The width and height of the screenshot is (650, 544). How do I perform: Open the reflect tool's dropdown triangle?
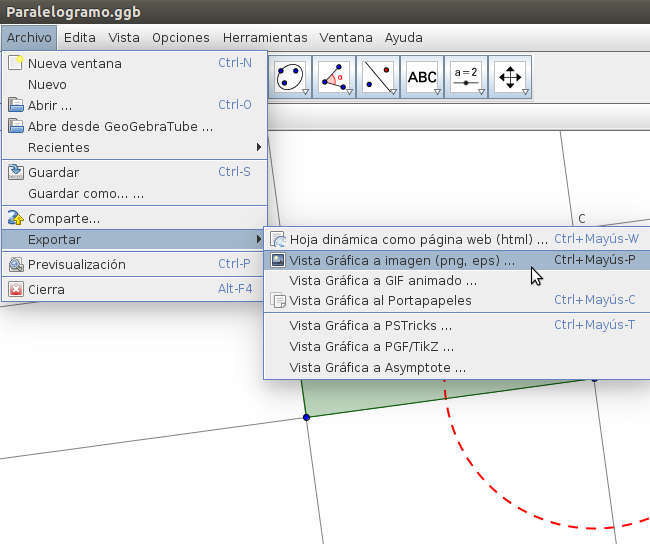click(393, 92)
